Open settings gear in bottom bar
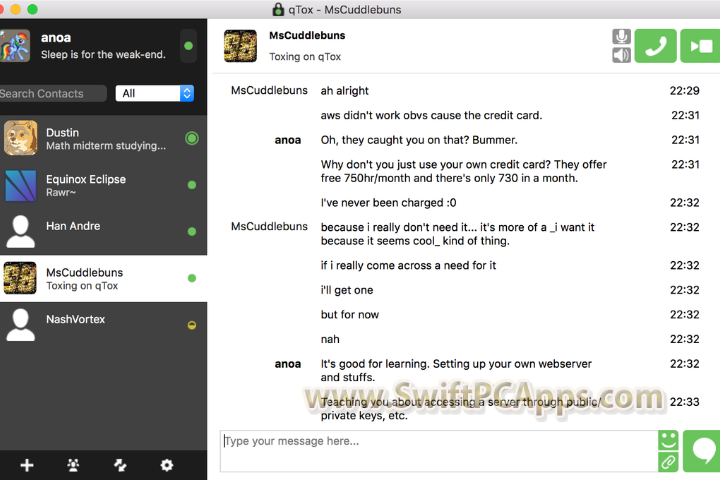 tap(167, 465)
